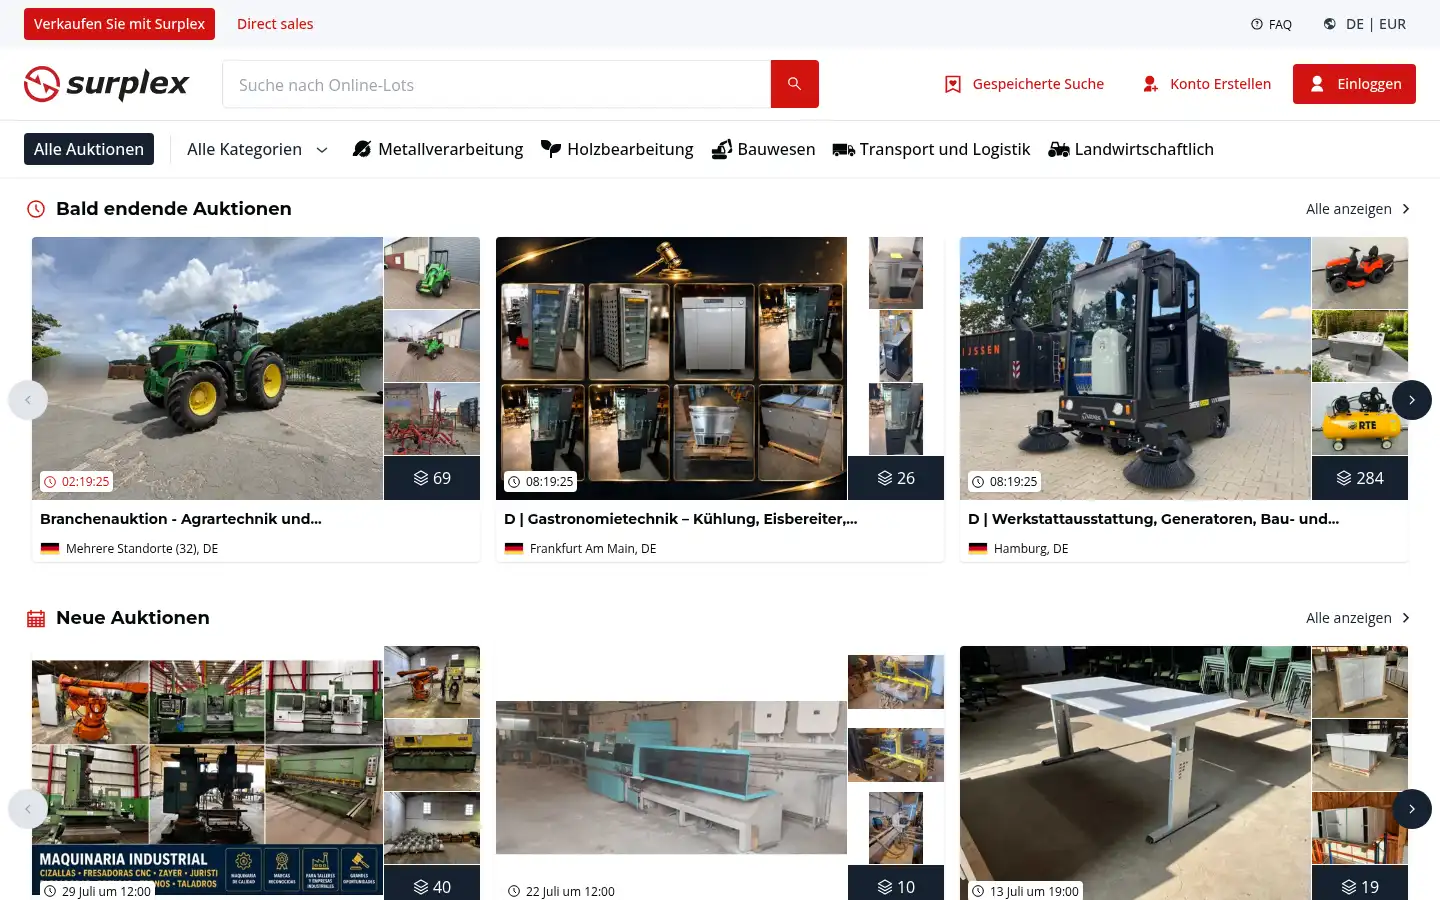Click Frankfurt Am Main, DE location
This screenshot has height=900, width=1440.
(x=593, y=549)
